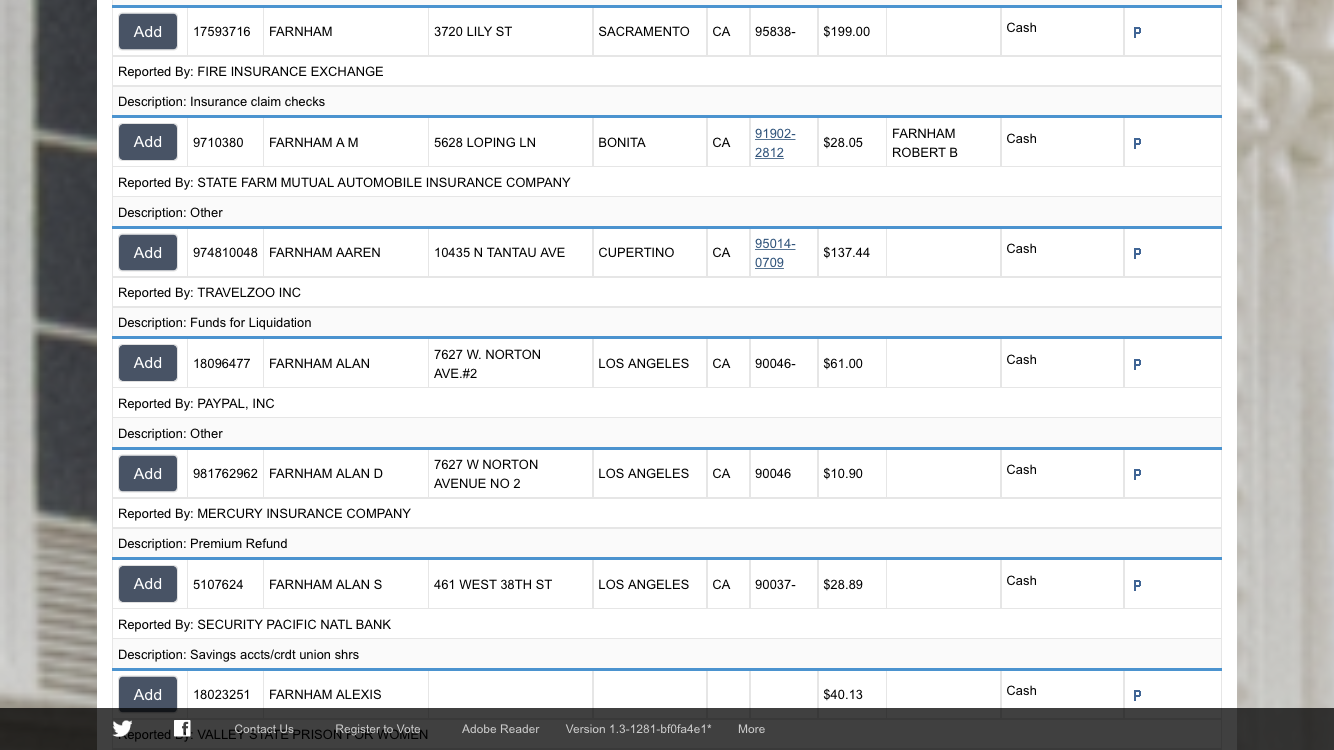The width and height of the screenshot is (1334, 750).
Task: Add property 18023251 FARNHAM ALEXIS
Action: pos(148,694)
